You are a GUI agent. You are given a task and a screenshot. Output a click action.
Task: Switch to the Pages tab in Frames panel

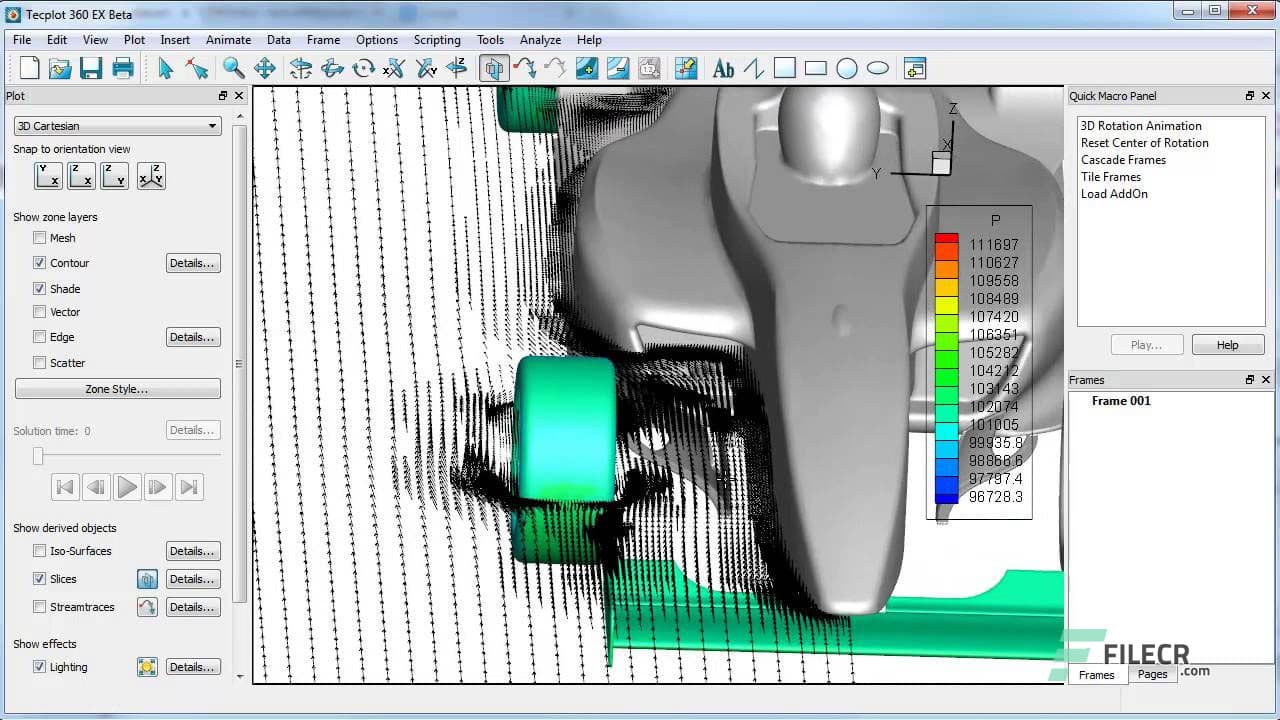click(1152, 675)
